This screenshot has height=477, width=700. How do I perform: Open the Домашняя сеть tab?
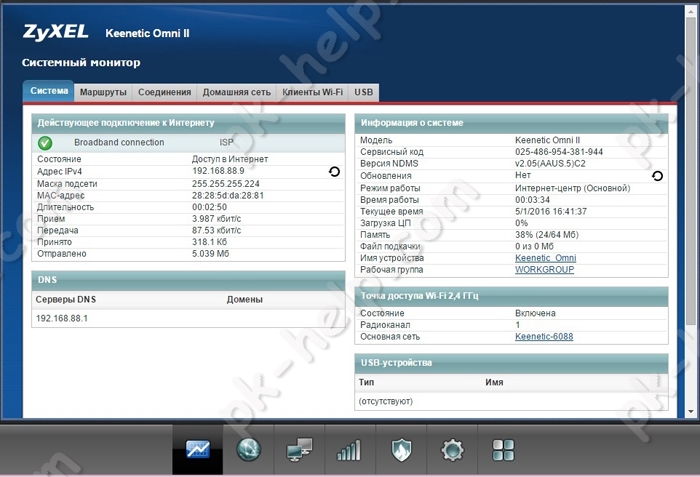coord(237,92)
